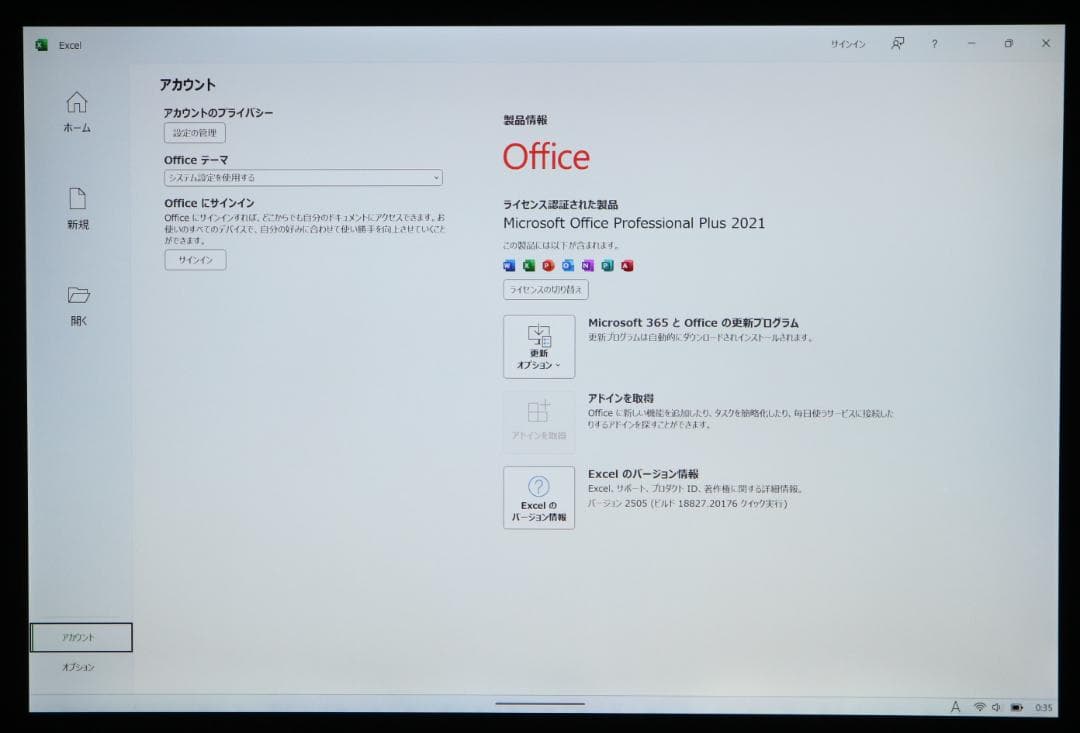Click the 設定の管理 button

pyautogui.click(x=195, y=133)
